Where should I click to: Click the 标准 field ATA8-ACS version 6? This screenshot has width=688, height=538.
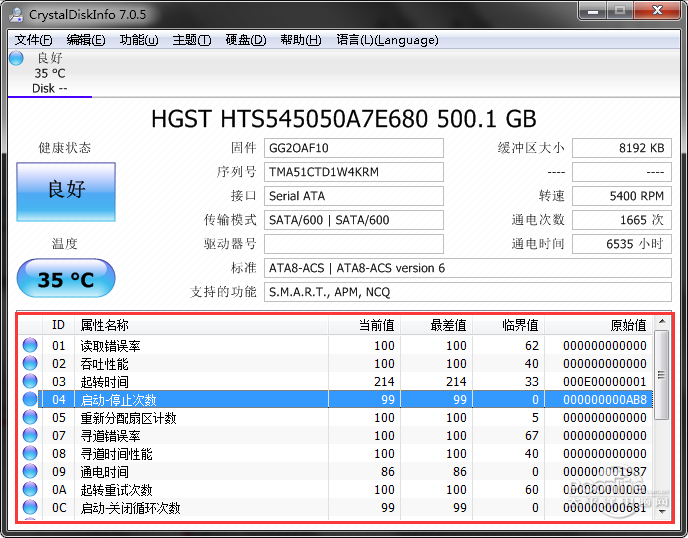tap(468, 268)
